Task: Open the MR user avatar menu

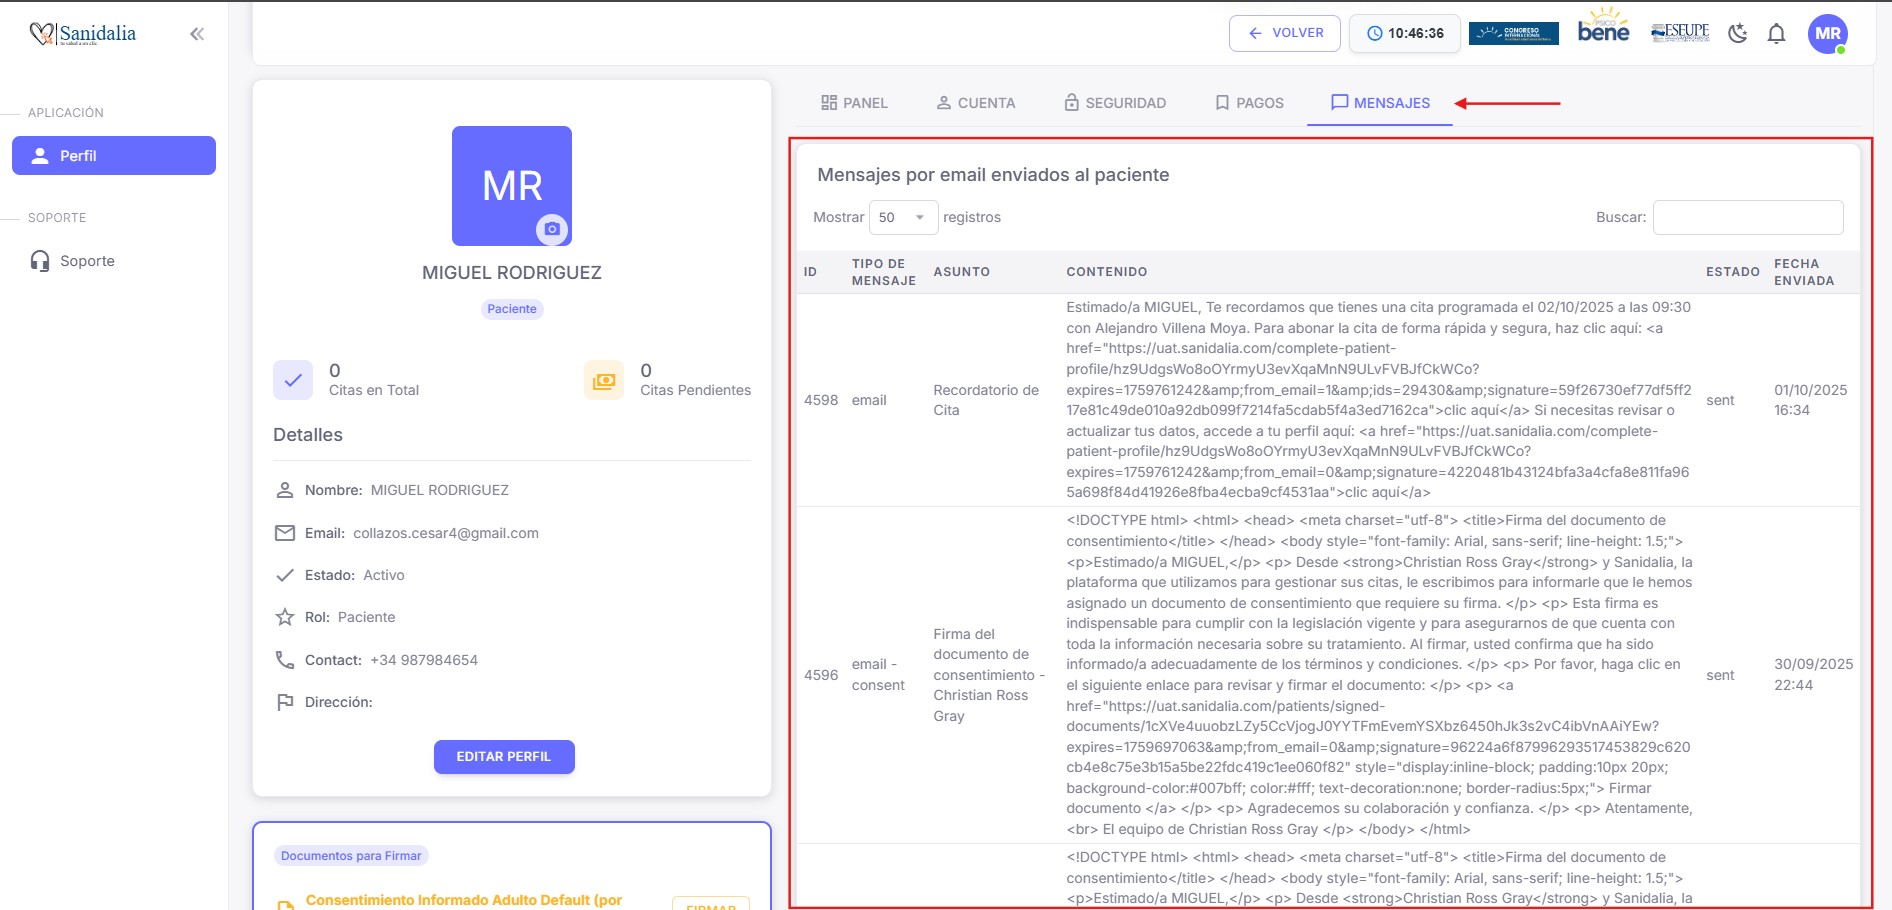Action: tap(1827, 34)
